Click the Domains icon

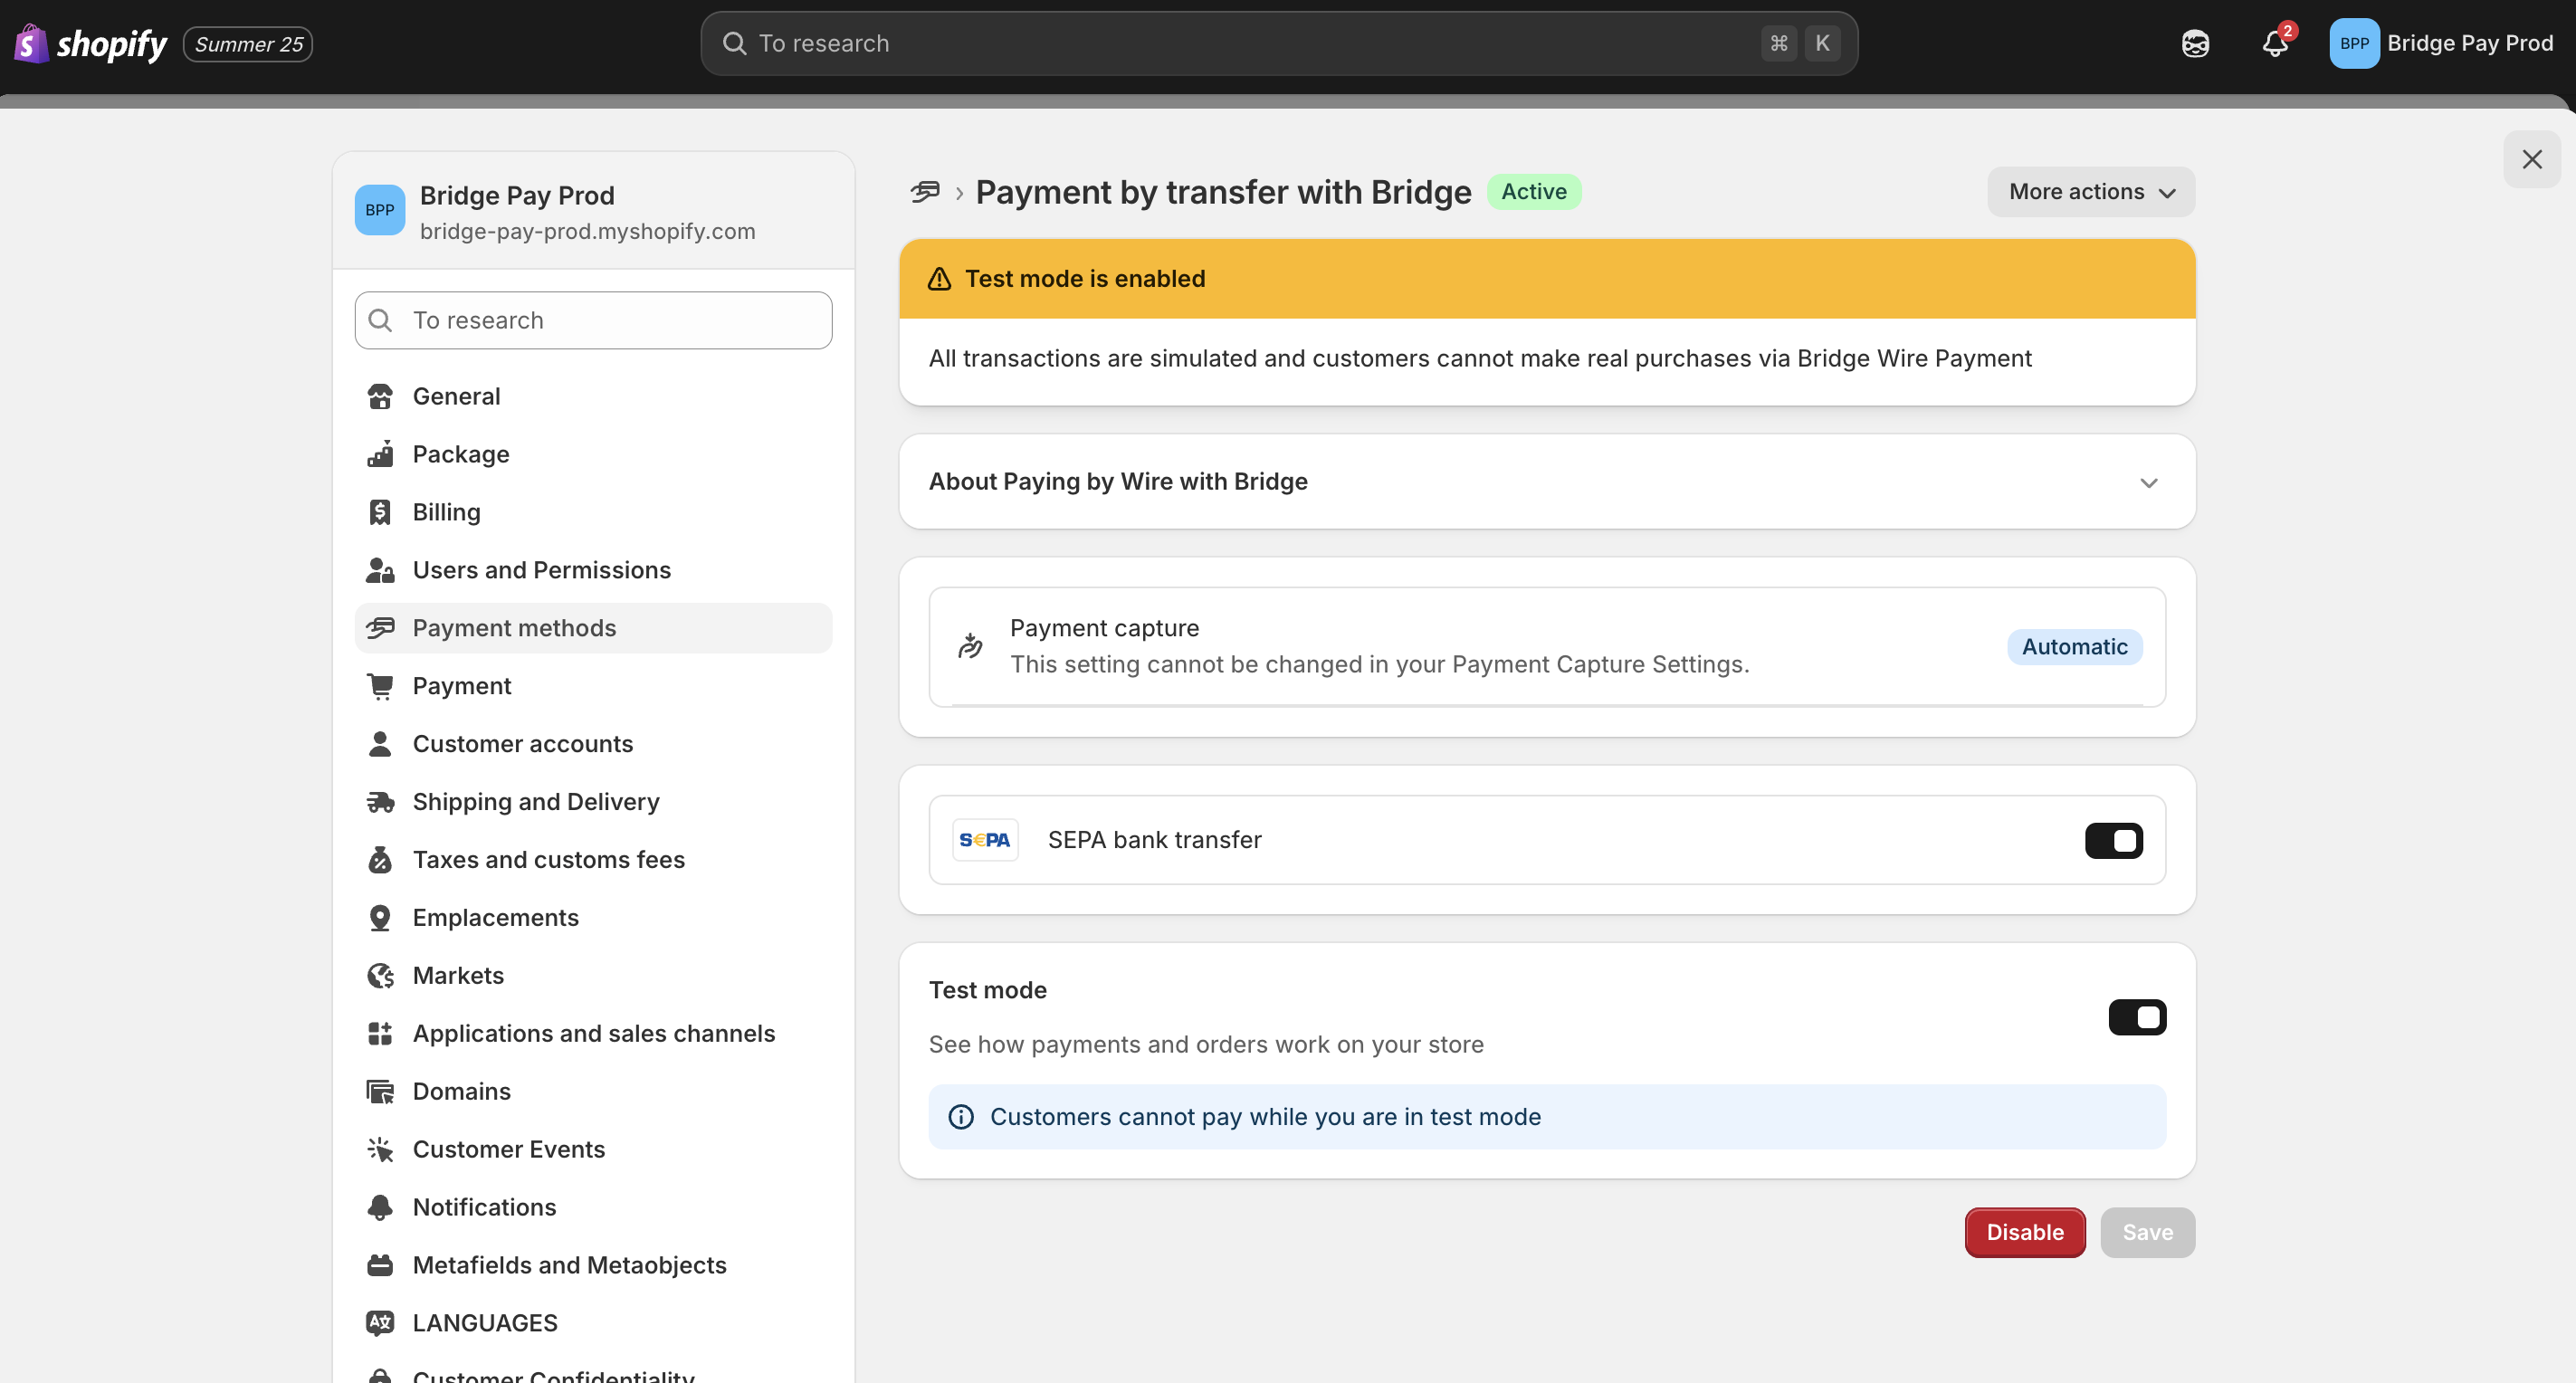[x=380, y=1093]
